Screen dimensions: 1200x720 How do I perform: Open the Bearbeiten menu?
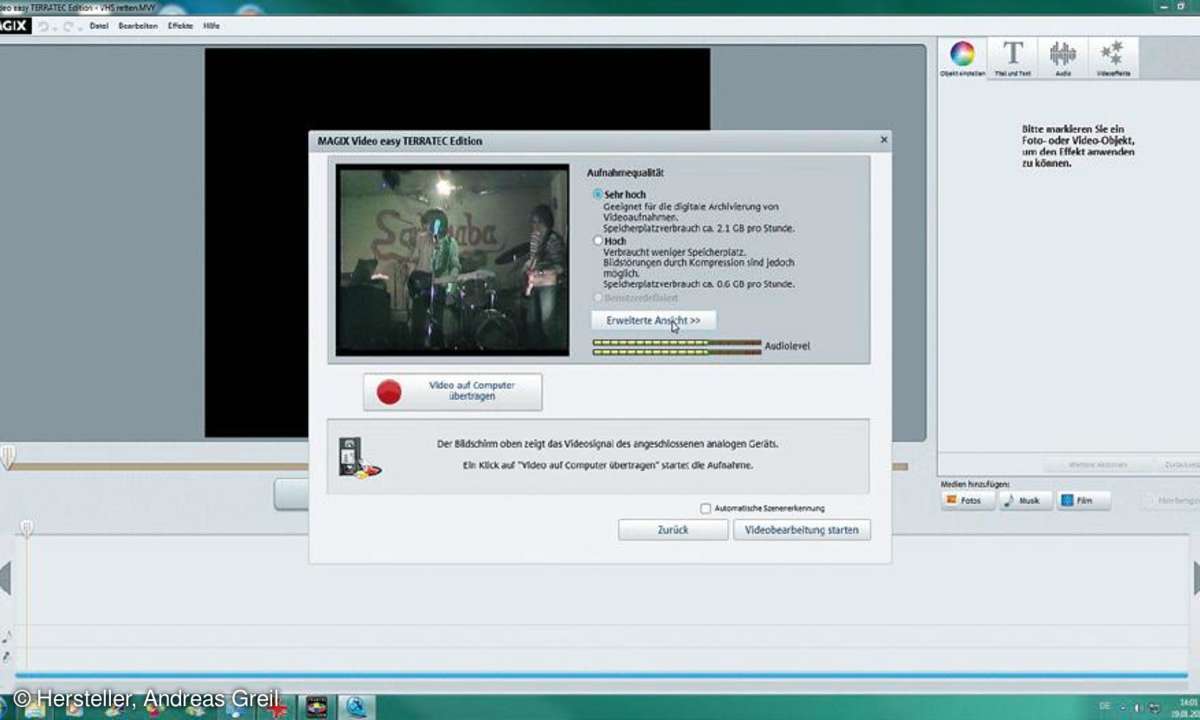click(x=138, y=26)
